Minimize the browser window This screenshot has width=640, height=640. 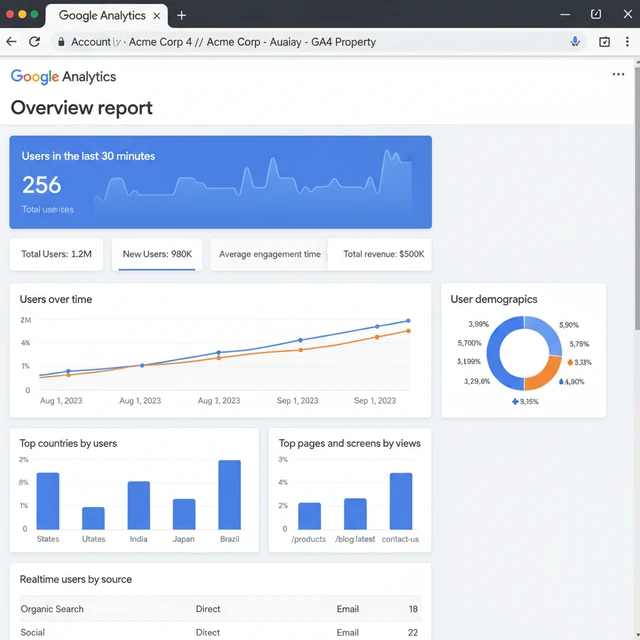pos(565,15)
